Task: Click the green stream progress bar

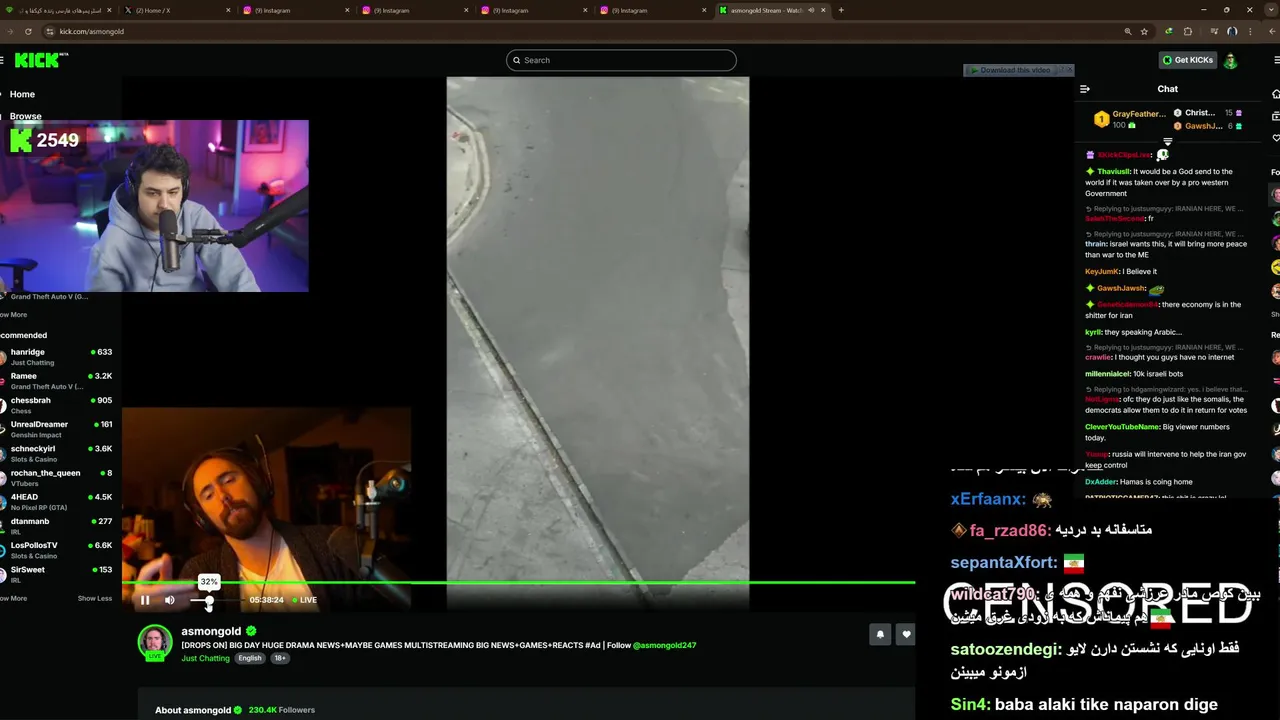Action: click(x=518, y=582)
